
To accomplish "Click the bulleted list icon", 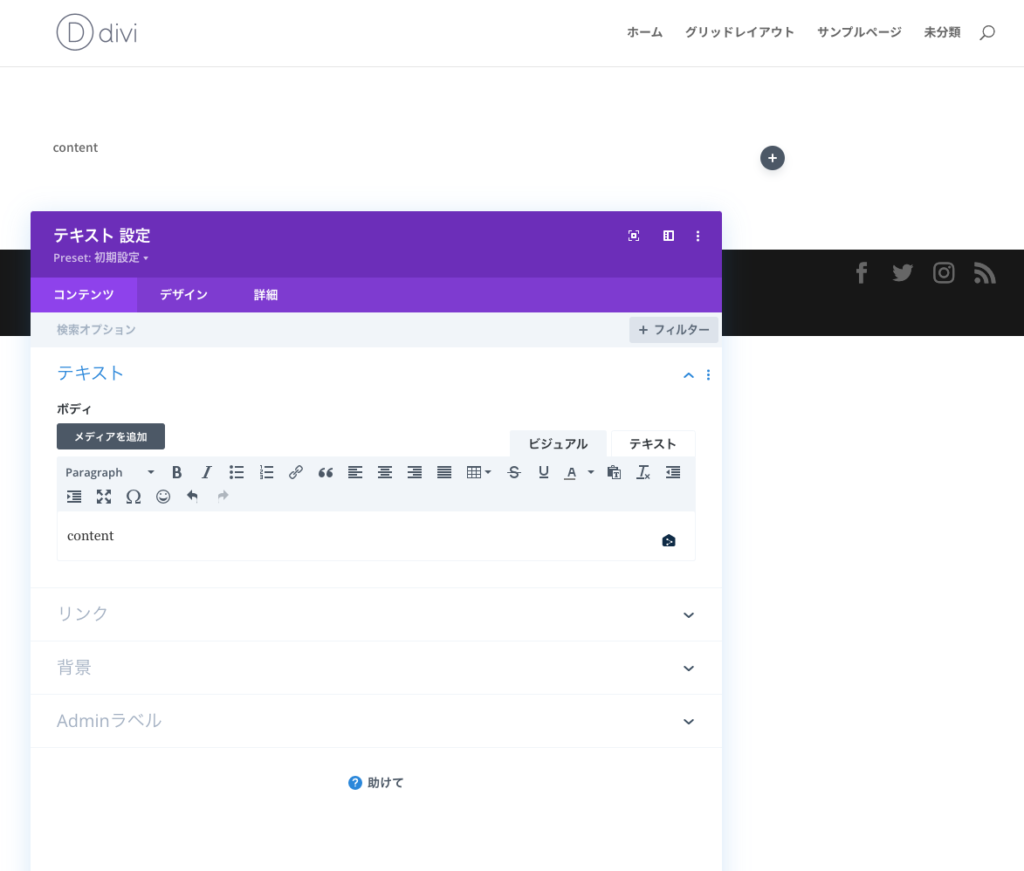I will click(237, 472).
